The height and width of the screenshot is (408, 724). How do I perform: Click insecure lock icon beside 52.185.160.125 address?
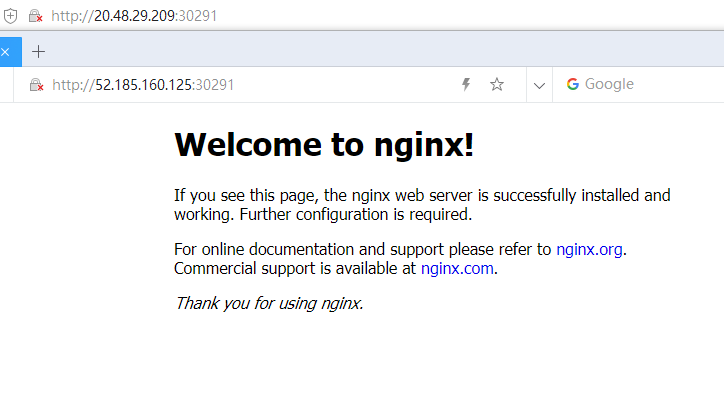coord(36,85)
